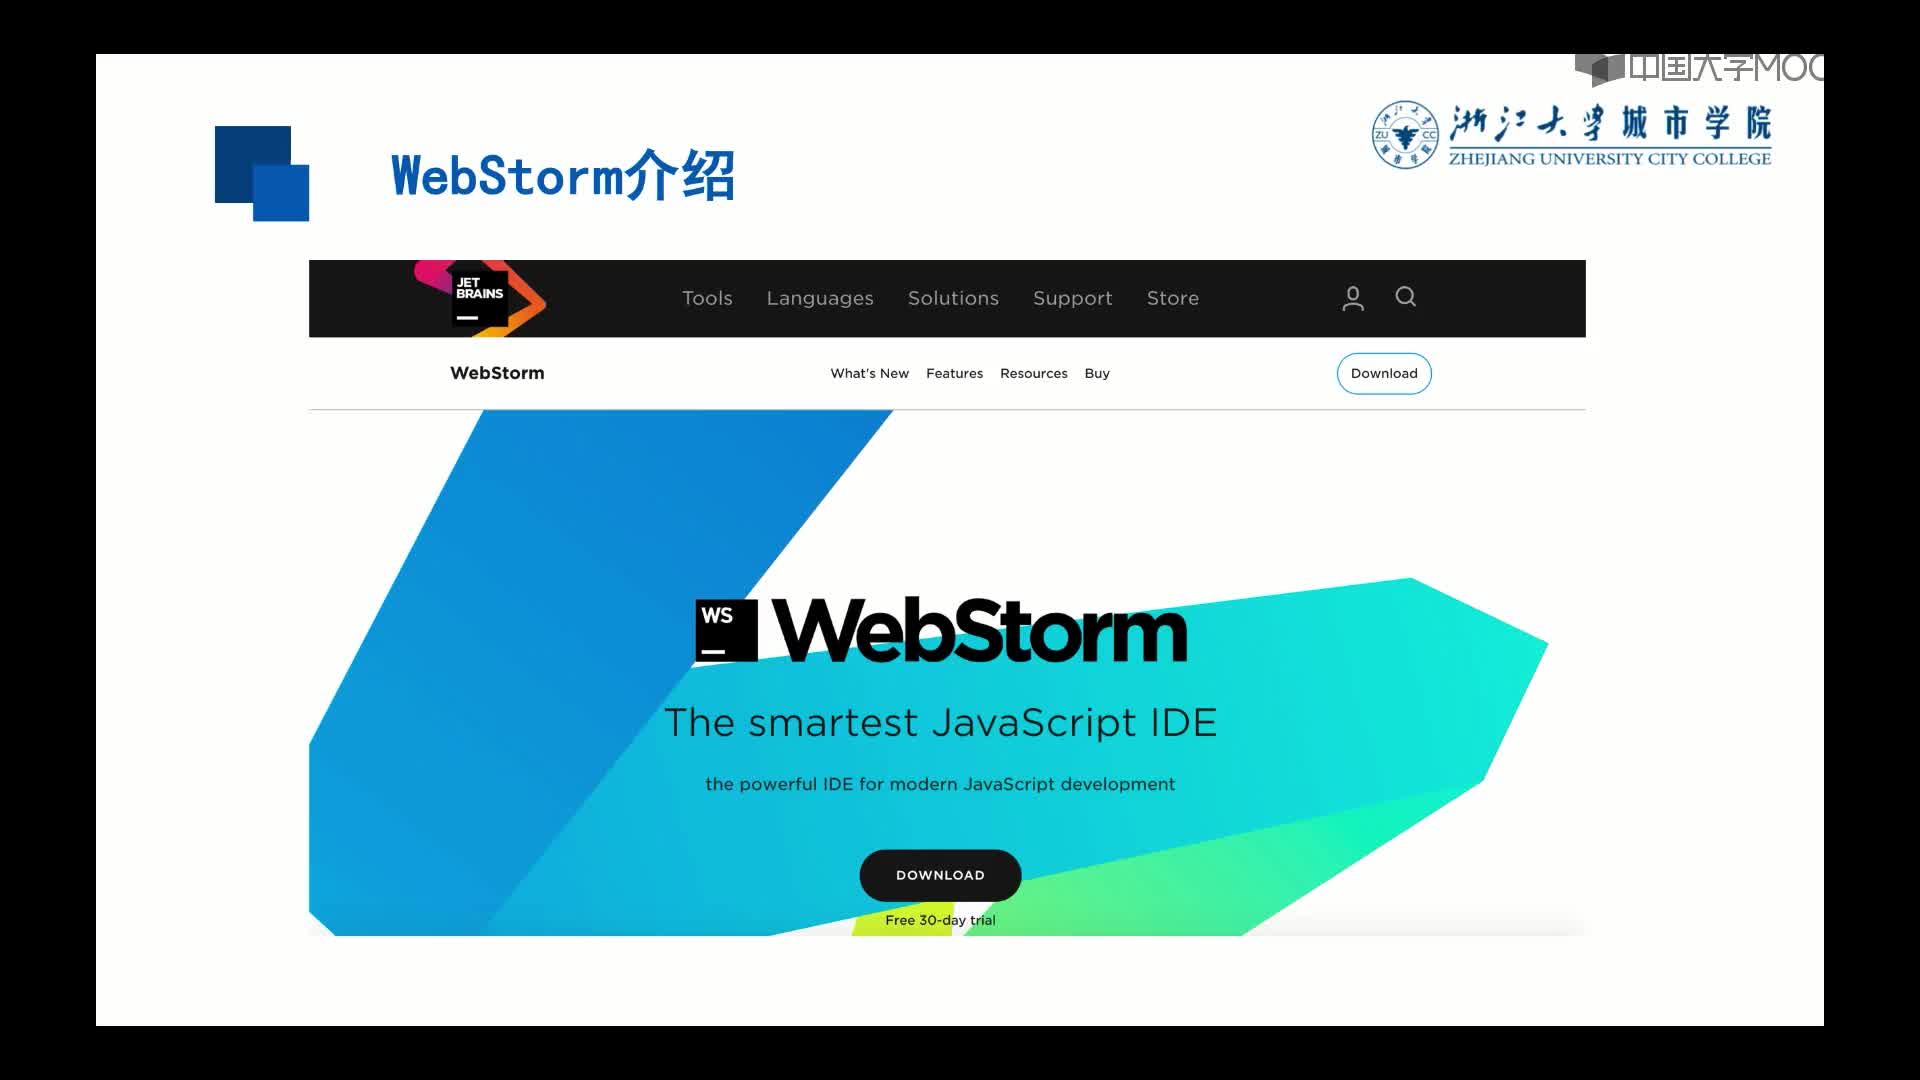Image resolution: width=1920 pixels, height=1080 pixels.
Task: Select the Languages menu option
Action: click(x=819, y=297)
